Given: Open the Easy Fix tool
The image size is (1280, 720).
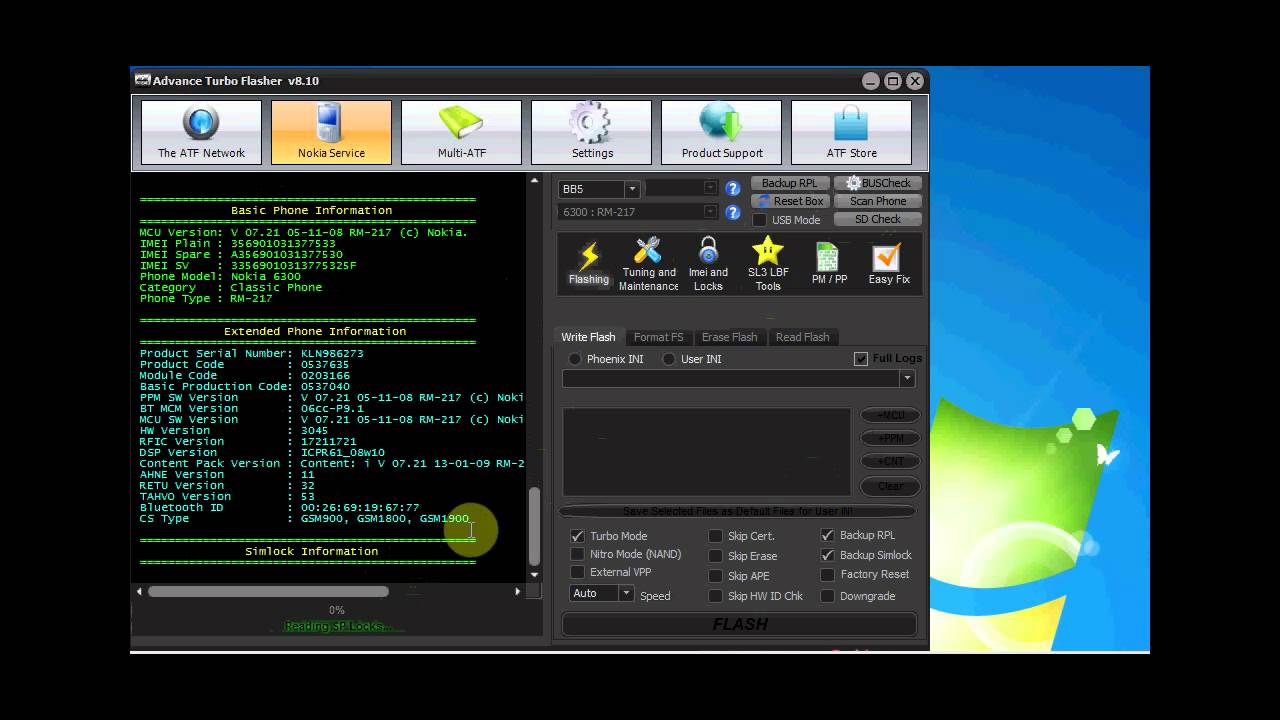Looking at the screenshot, I should coord(888,264).
